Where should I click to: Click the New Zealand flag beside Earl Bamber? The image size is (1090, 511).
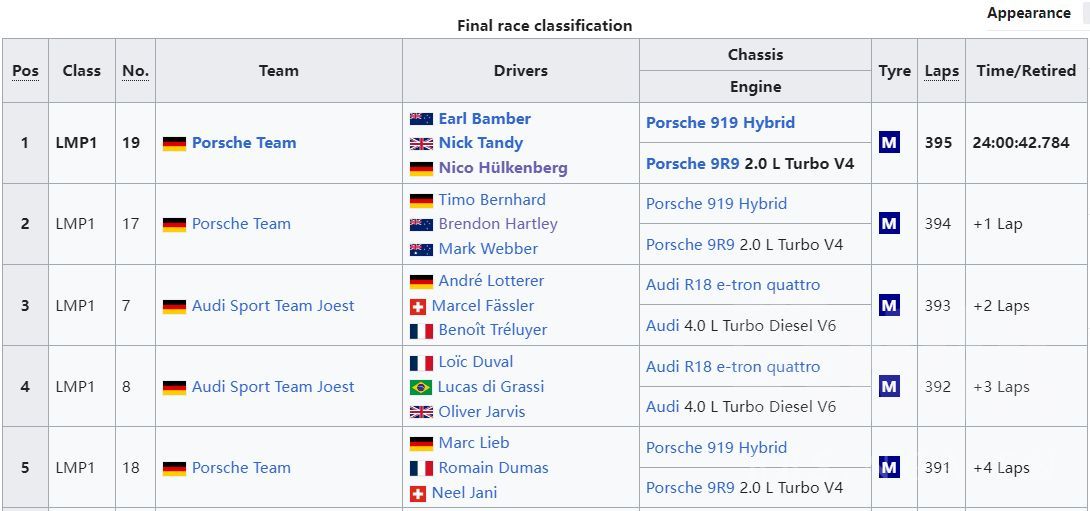tap(421, 119)
